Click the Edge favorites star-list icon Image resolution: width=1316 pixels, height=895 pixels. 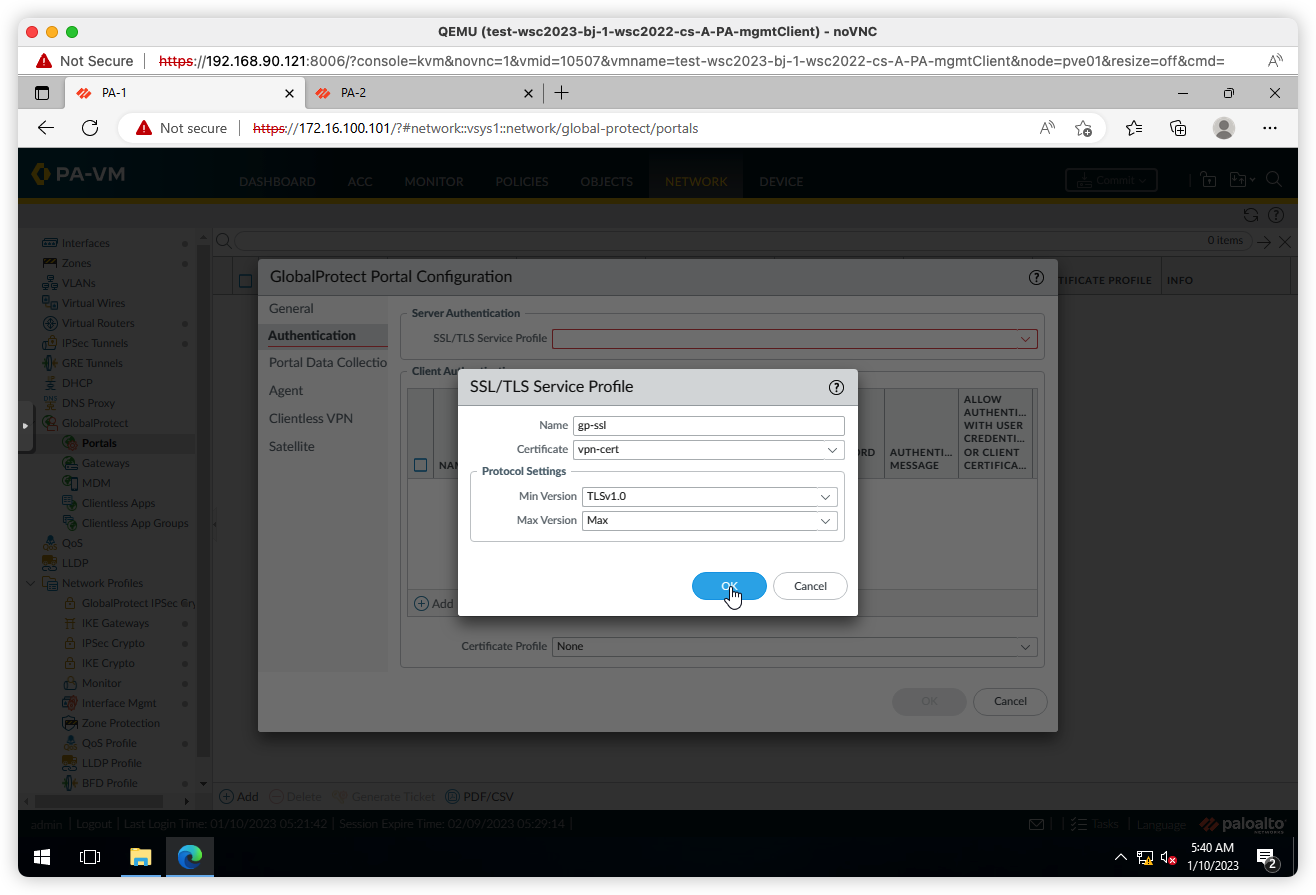coord(1133,128)
